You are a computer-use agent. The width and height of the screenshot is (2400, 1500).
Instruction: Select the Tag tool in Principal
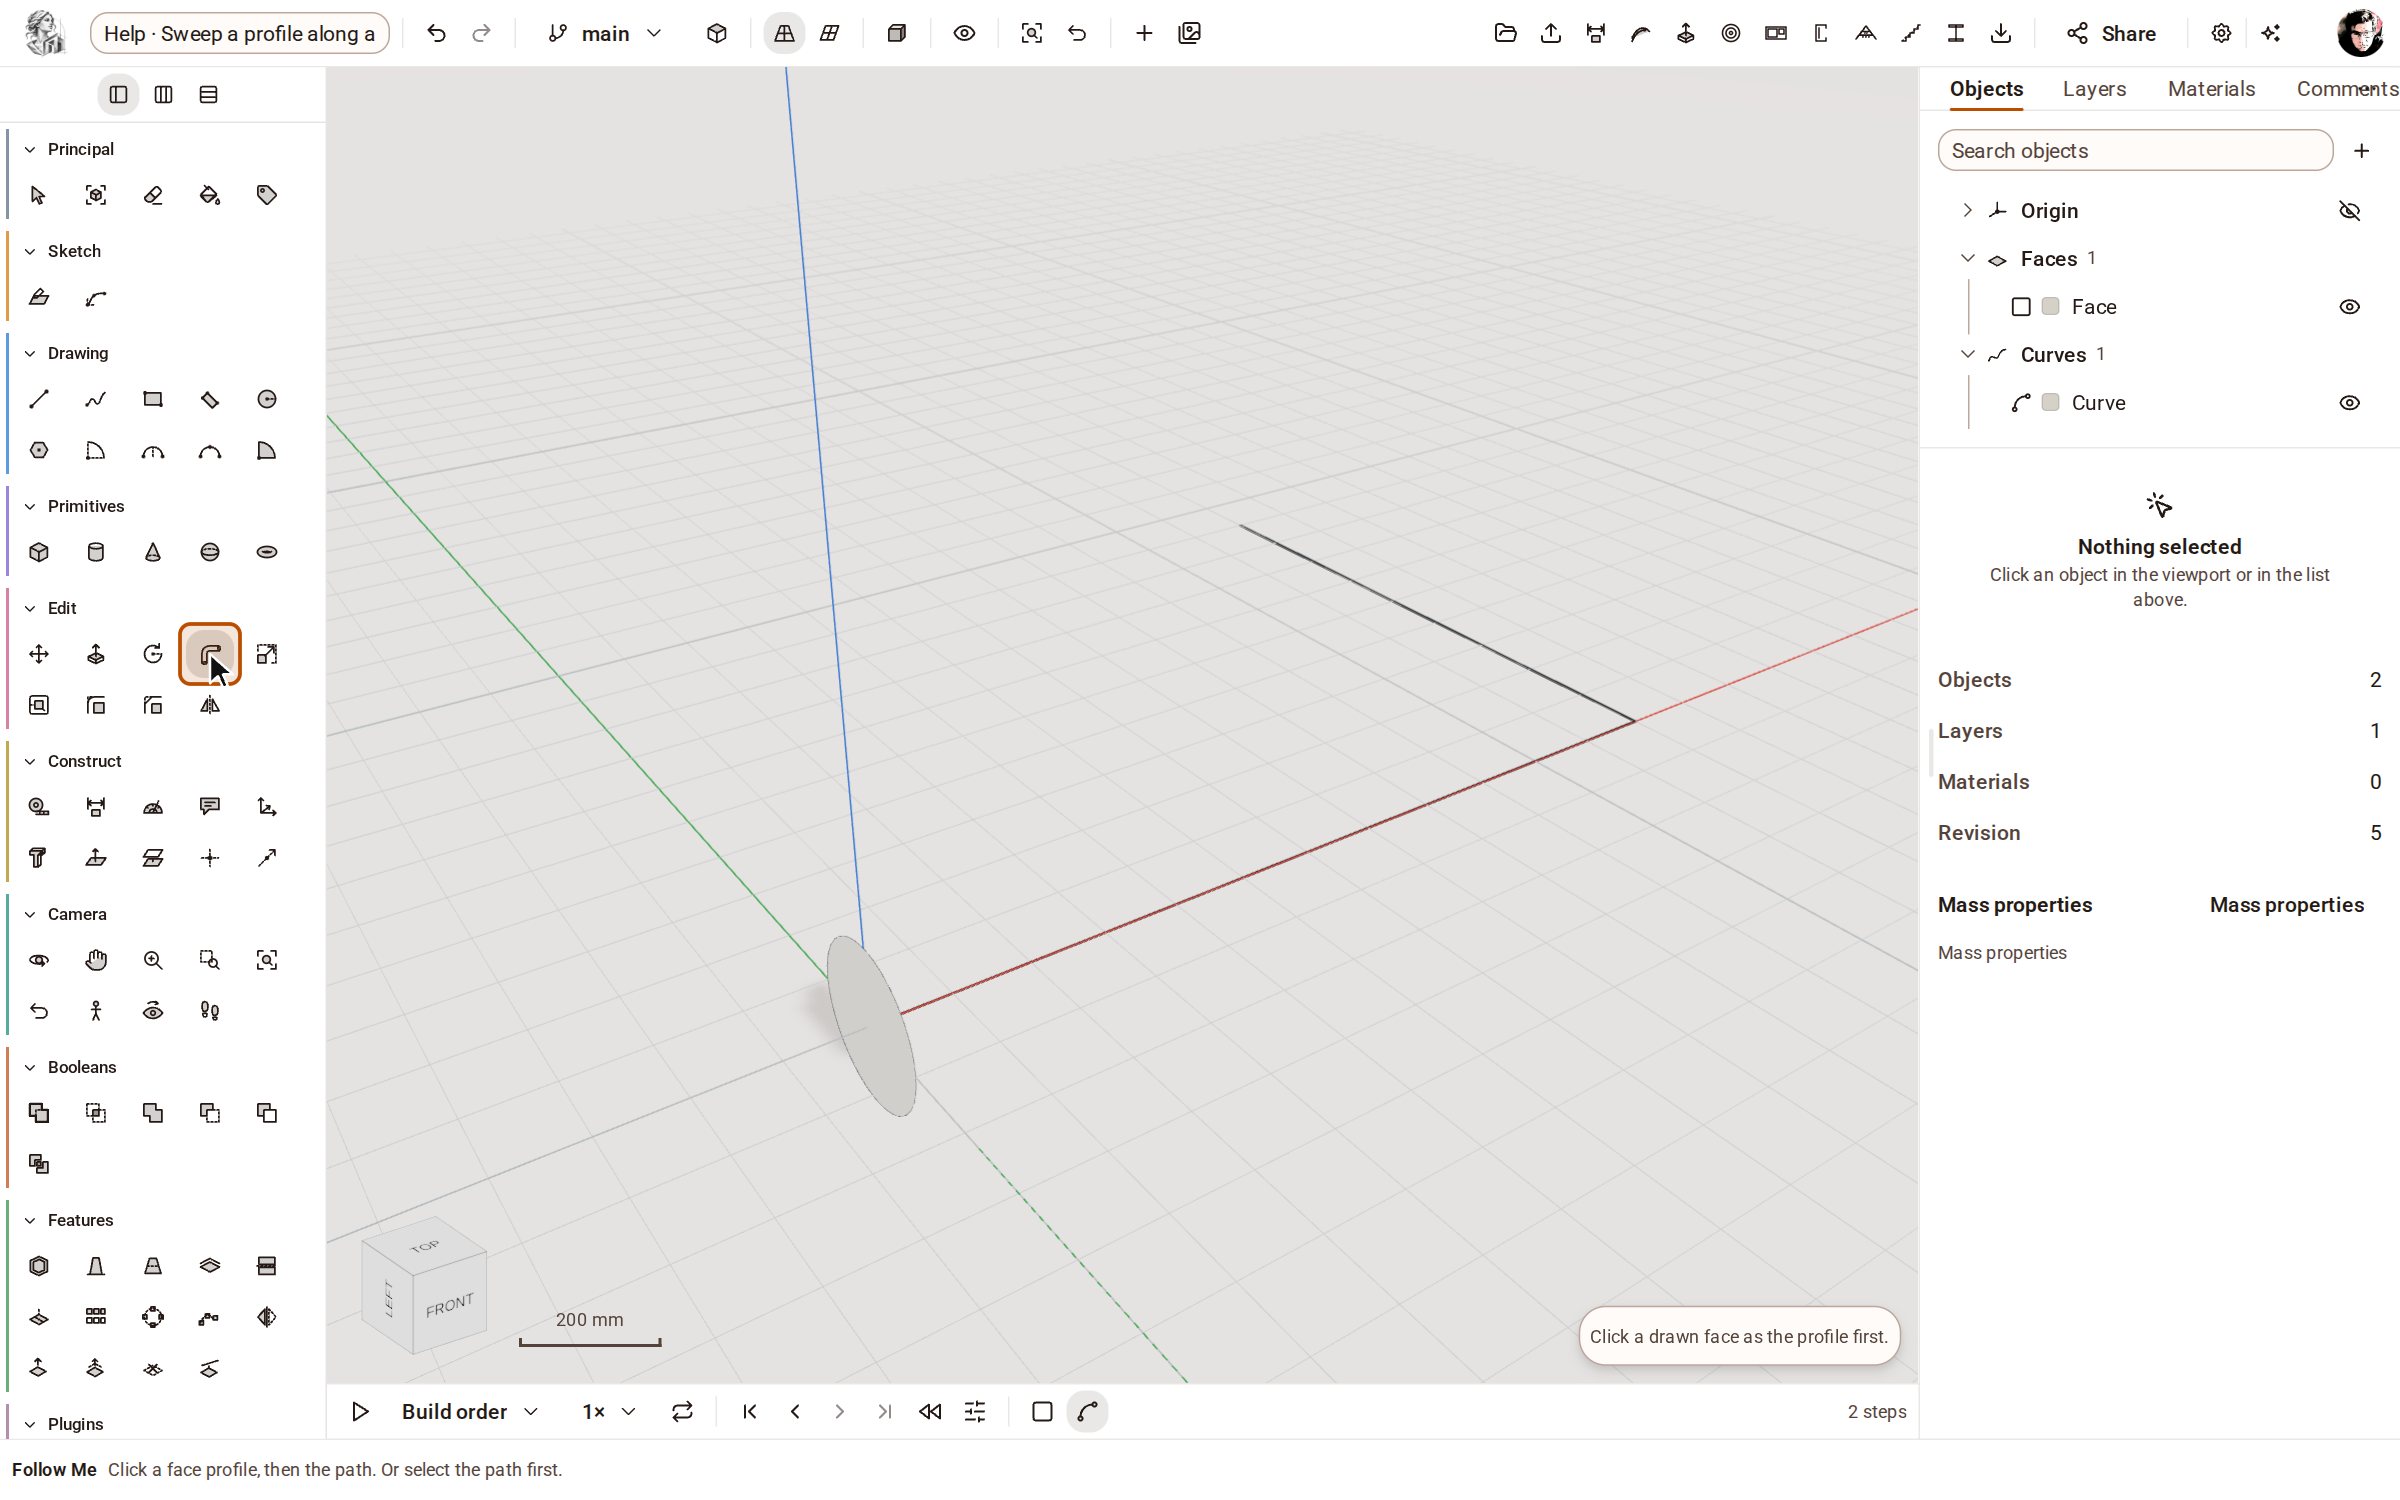[267, 195]
